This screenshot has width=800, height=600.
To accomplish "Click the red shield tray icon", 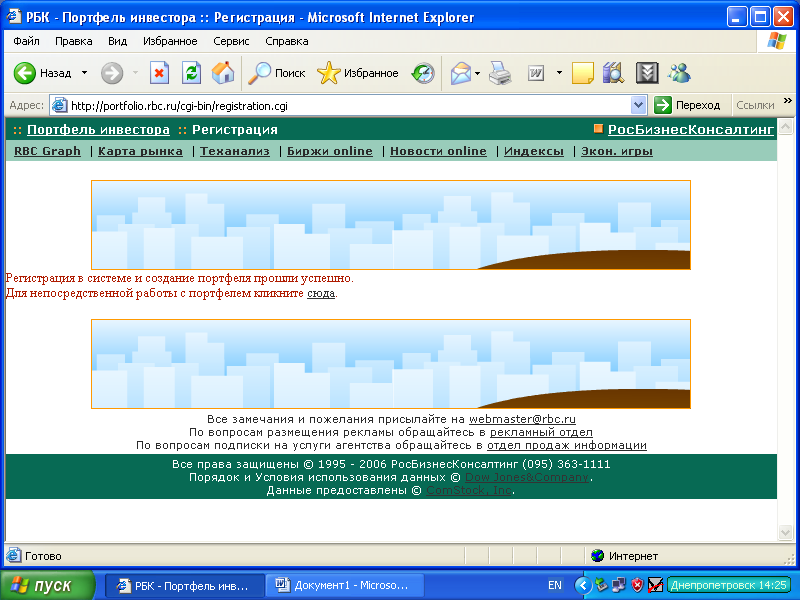I will [637, 585].
